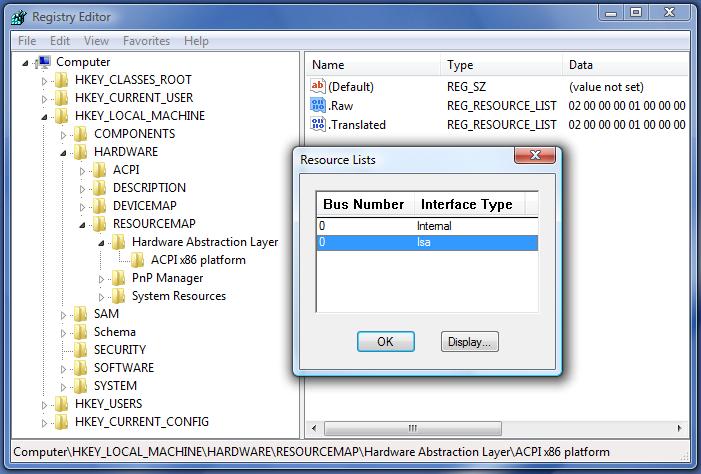Click the HARDWARE folder icon
This screenshot has width=701, height=474.
tap(80, 152)
